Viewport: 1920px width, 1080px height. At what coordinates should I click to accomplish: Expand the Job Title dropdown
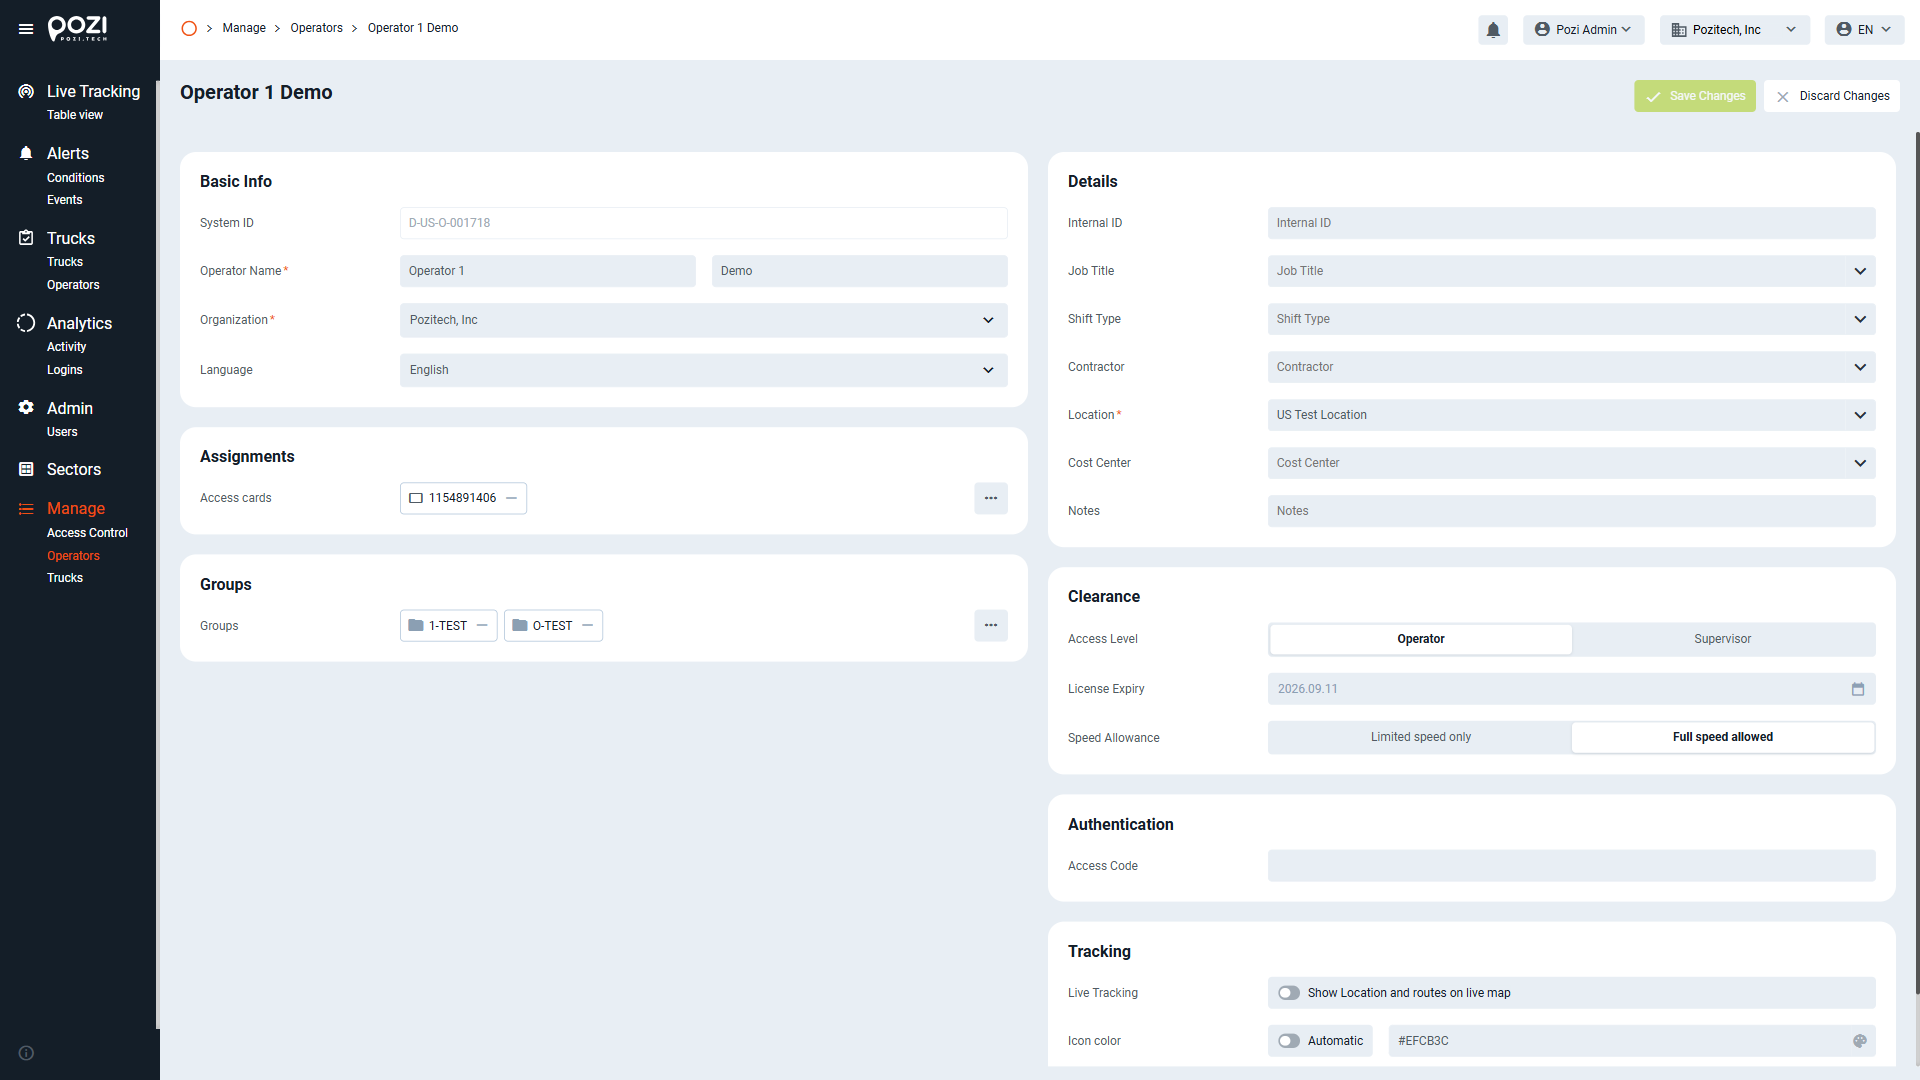point(1571,271)
